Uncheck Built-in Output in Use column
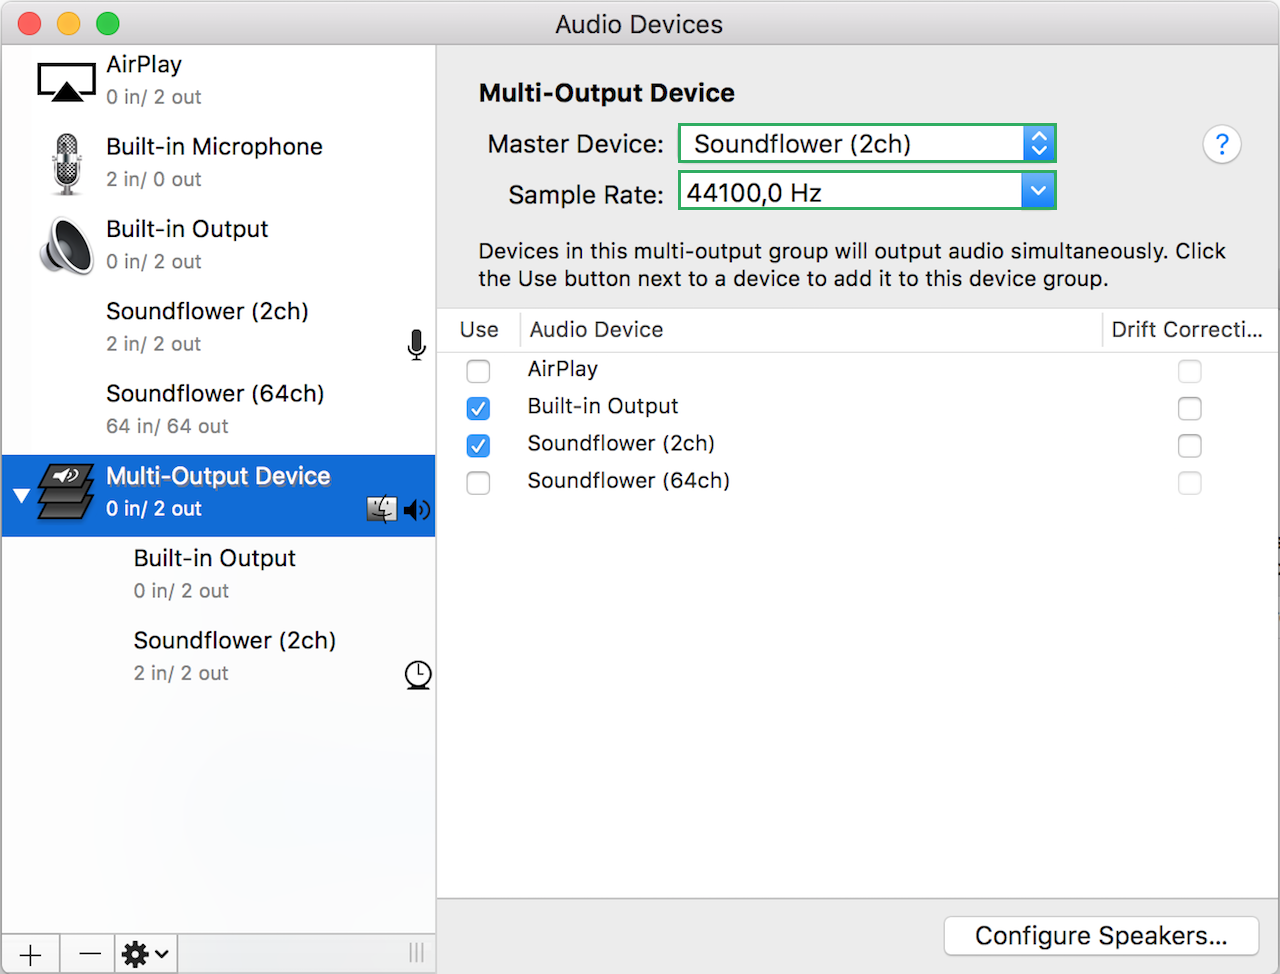Viewport: 1280px width, 974px height. 478,408
